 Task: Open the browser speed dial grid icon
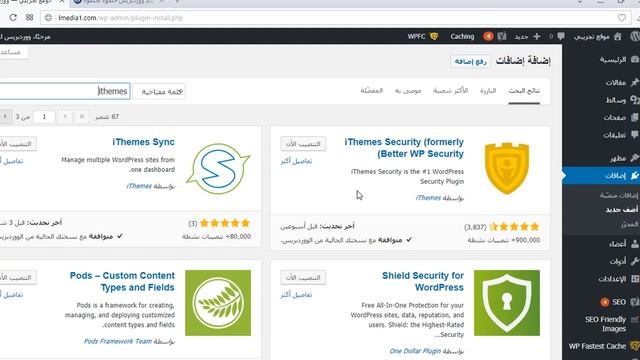(29, 18)
